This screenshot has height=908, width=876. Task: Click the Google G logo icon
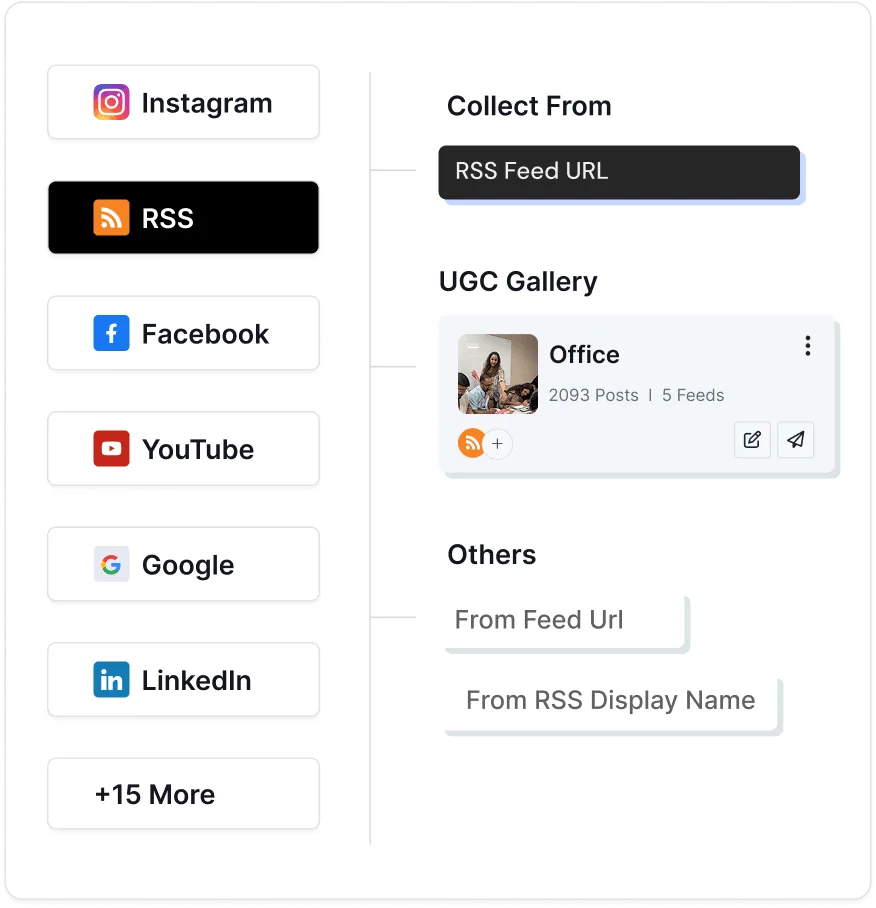111,564
